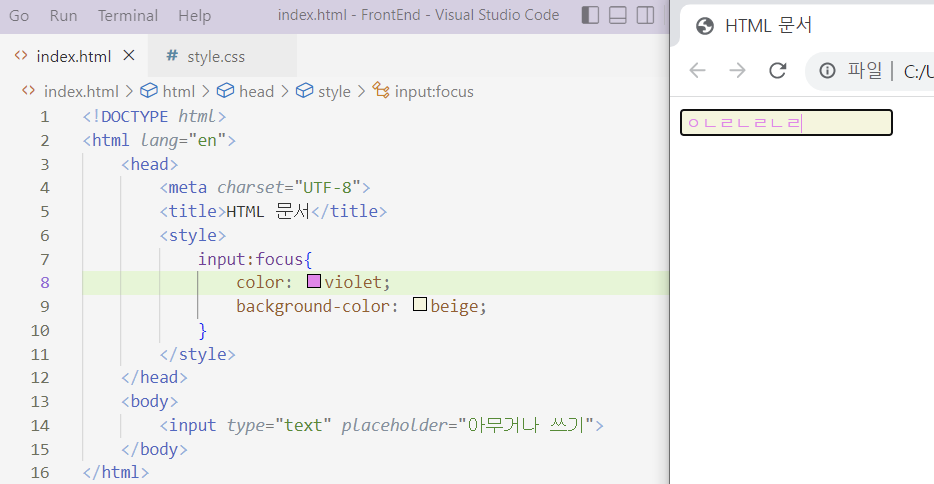The image size is (934, 484).
Task: Select html element in the breadcrumb
Action: tap(179, 91)
